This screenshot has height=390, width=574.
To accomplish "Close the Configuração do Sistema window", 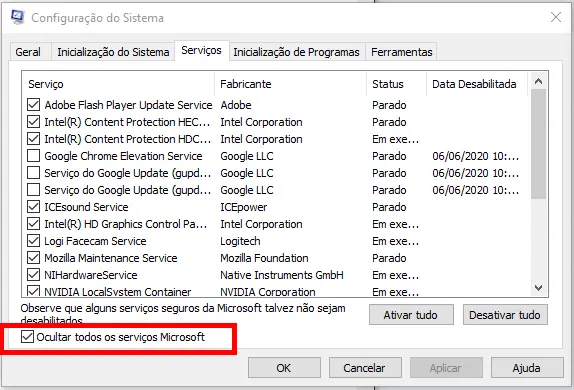I will [x=556, y=17].
